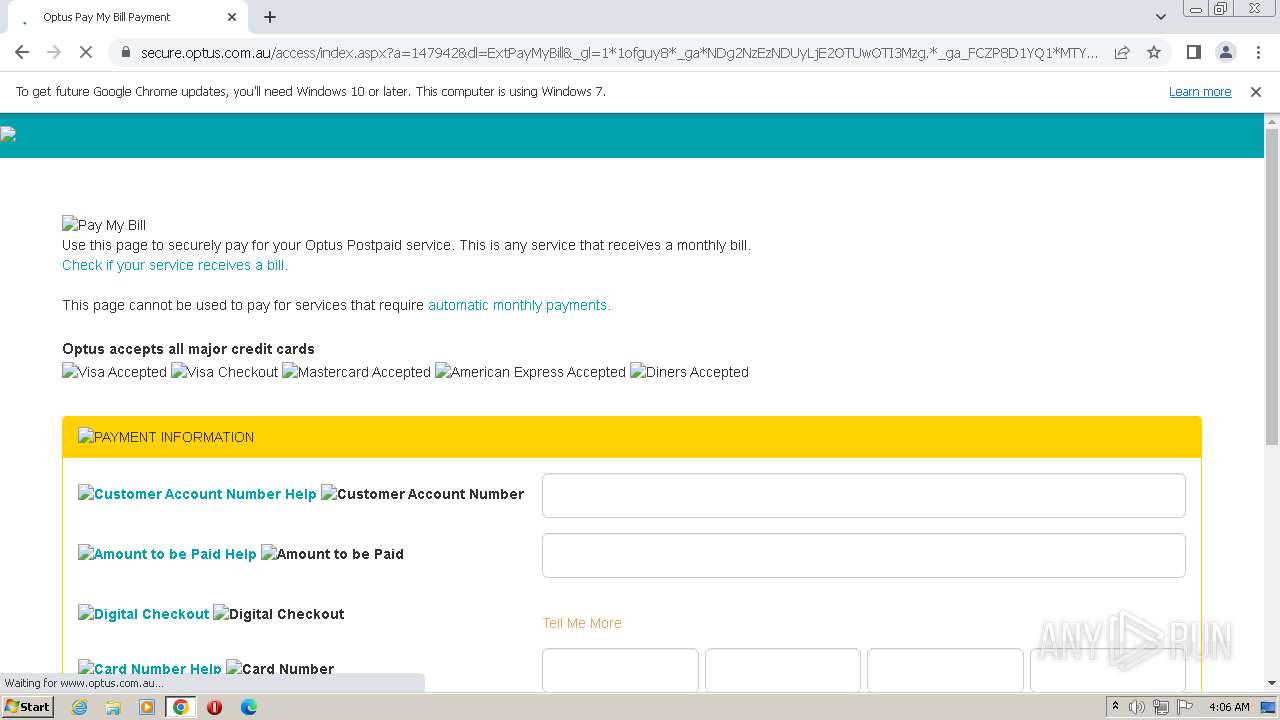Click the scrollbar down arrow
The height and width of the screenshot is (720, 1280).
(1272, 683)
